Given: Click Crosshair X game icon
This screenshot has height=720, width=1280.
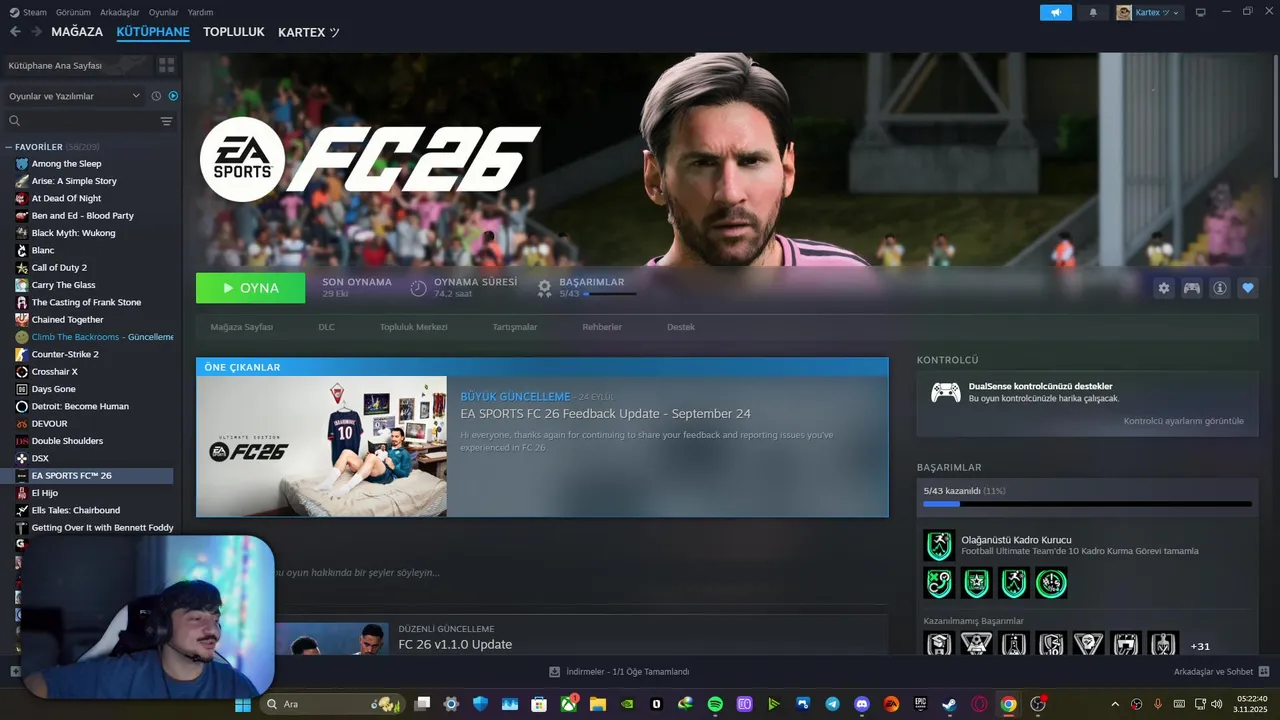Looking at the screenshot, I should [x=22, y=372].
